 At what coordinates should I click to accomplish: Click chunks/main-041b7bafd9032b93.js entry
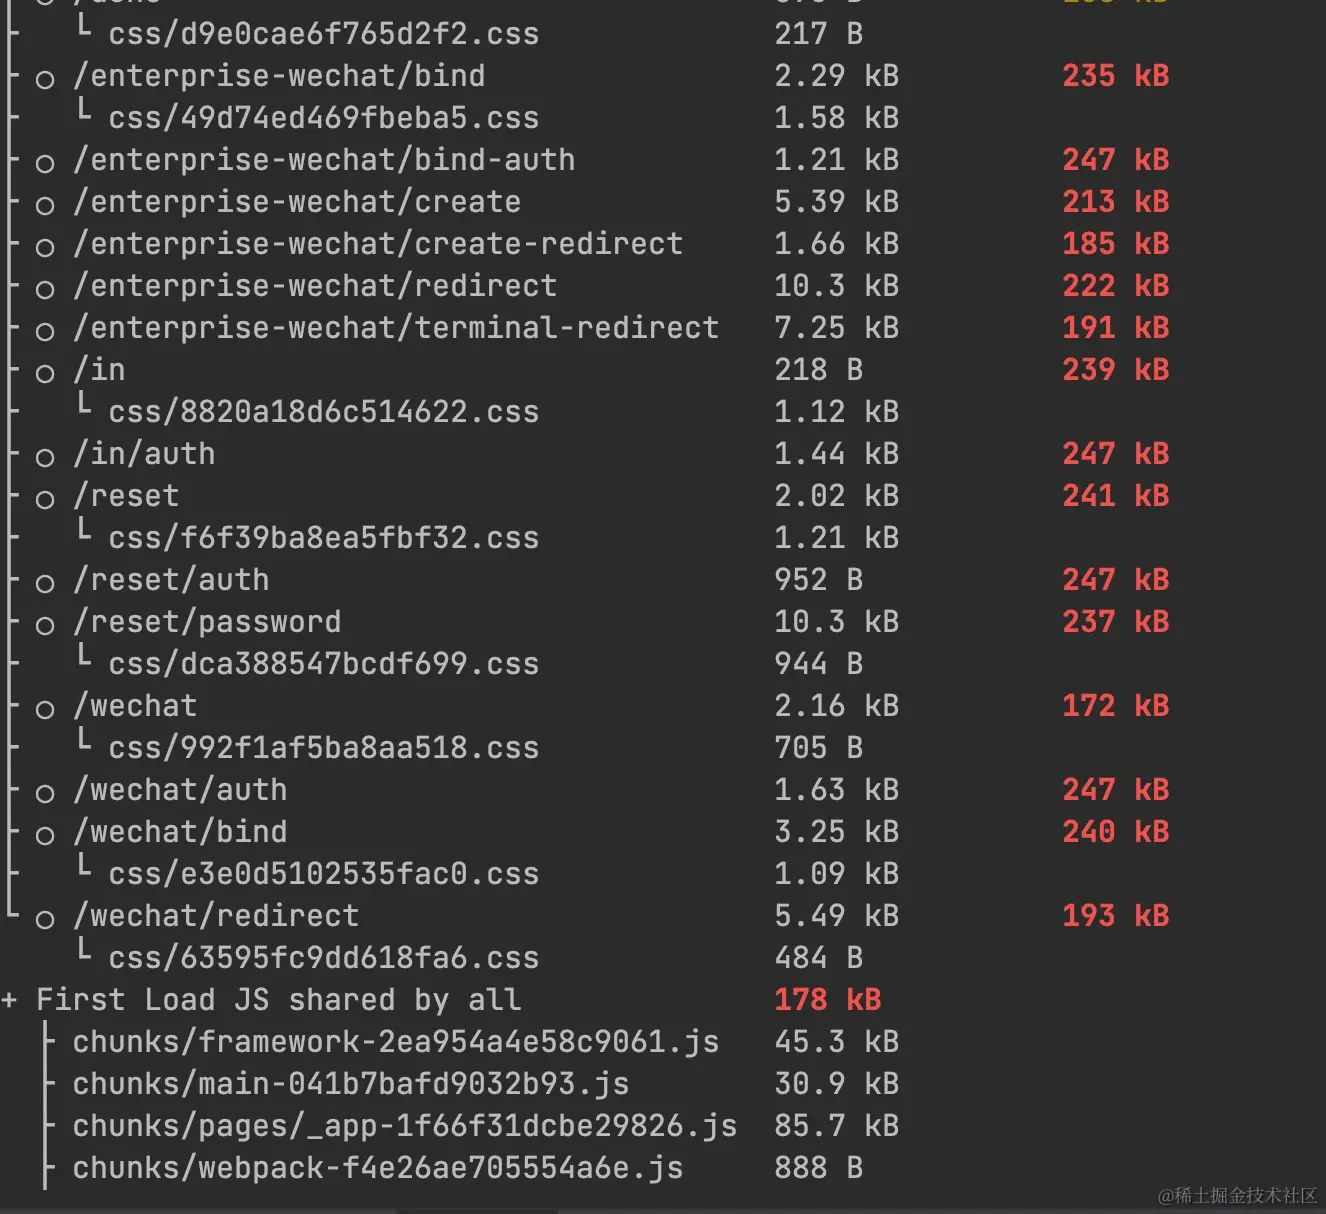(x=351, y=1084)
